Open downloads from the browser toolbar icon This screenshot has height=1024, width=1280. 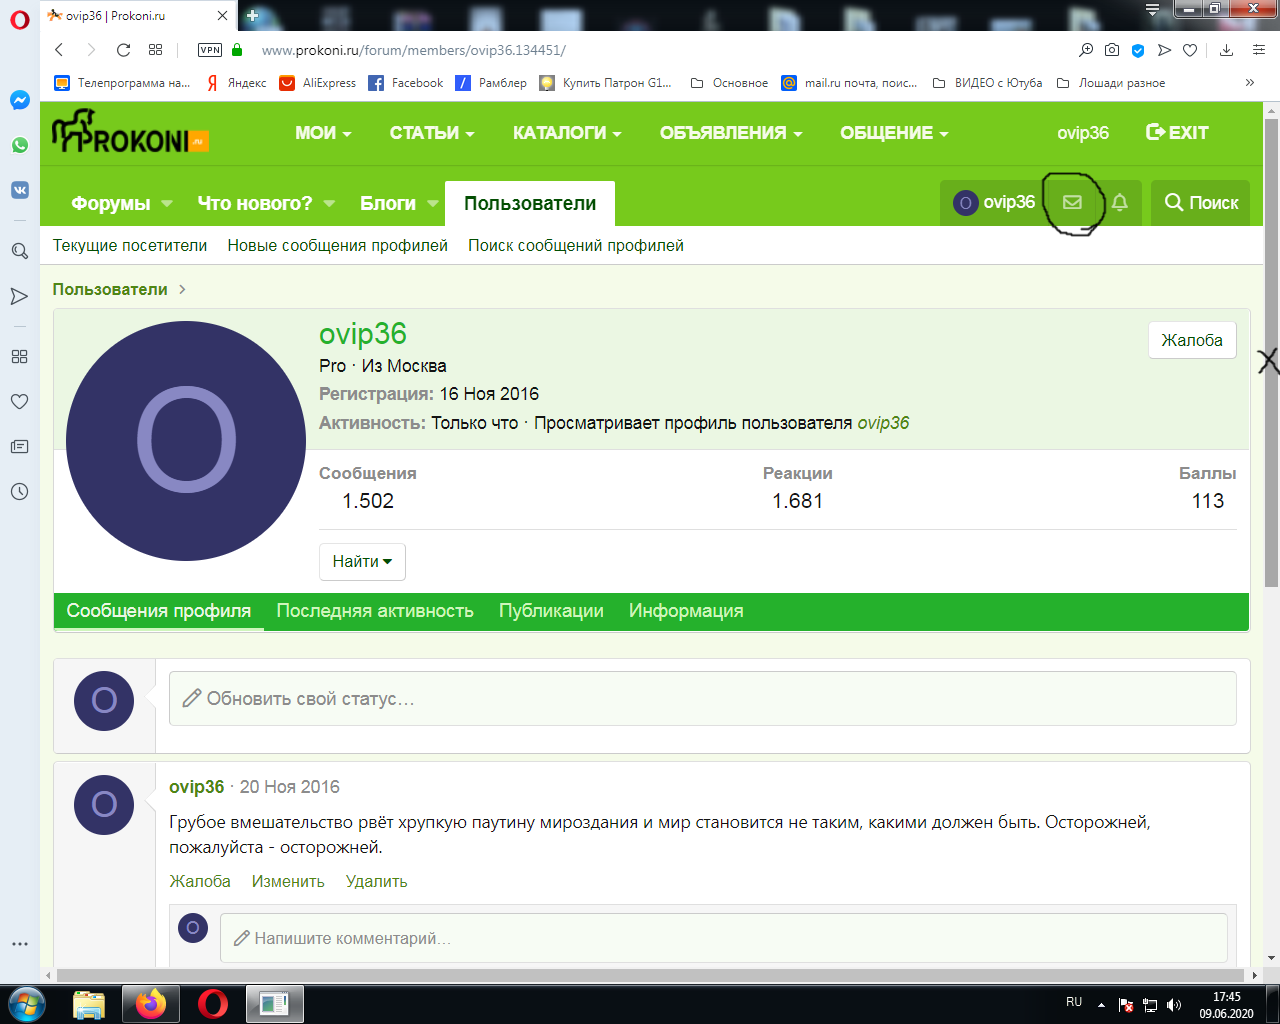(1225, 49)
